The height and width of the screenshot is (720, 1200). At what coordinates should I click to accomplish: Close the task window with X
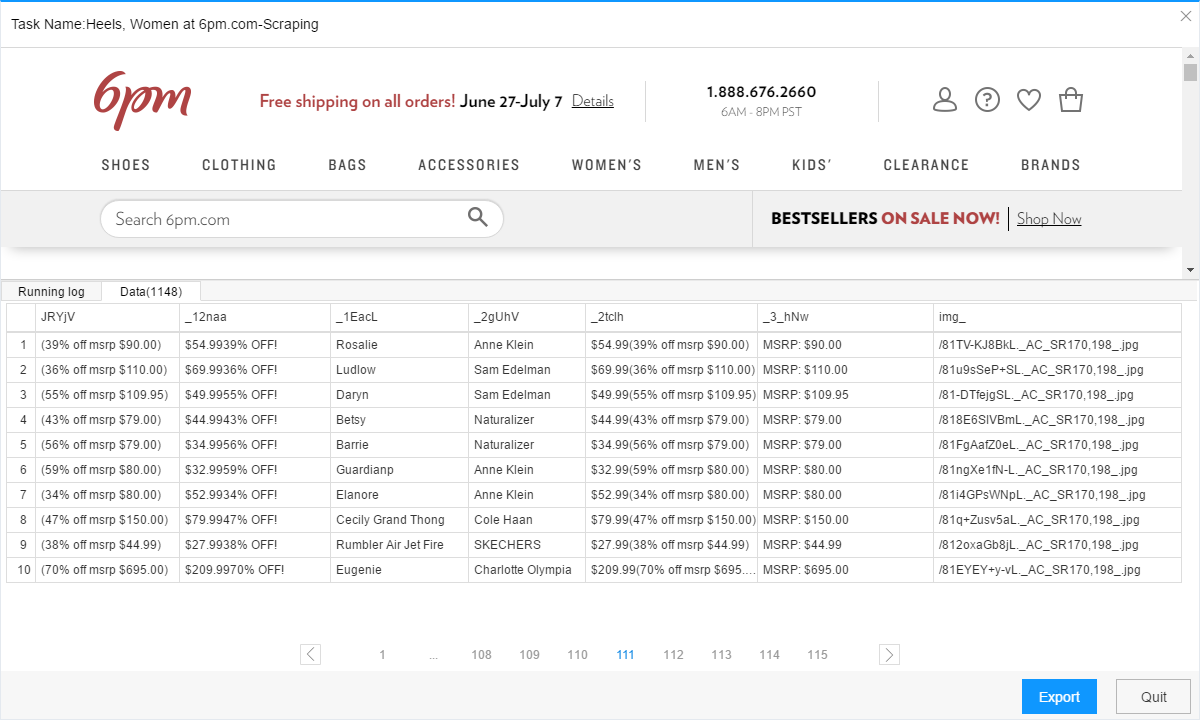click(1186, 16)
